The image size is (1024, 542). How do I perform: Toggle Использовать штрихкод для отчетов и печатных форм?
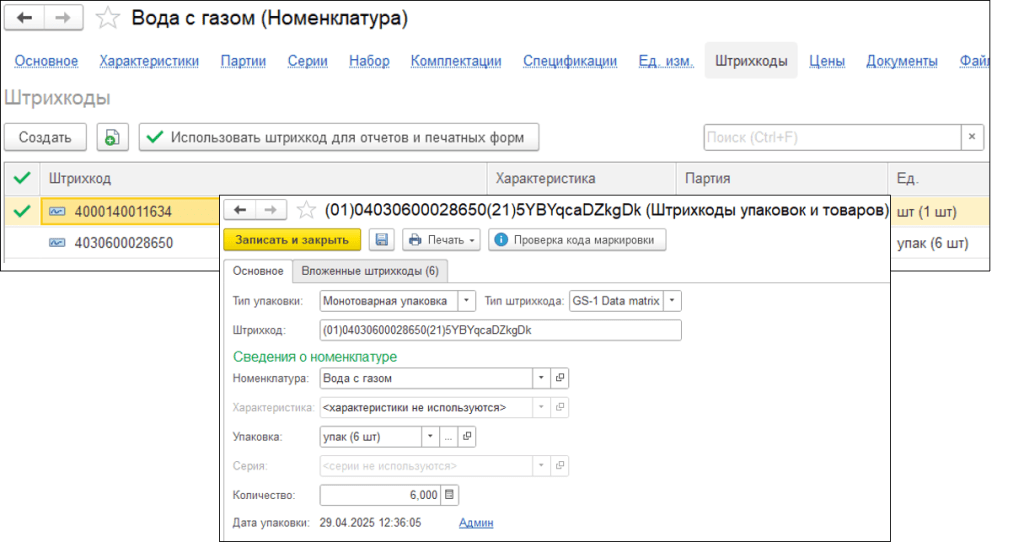coord(339,138)
